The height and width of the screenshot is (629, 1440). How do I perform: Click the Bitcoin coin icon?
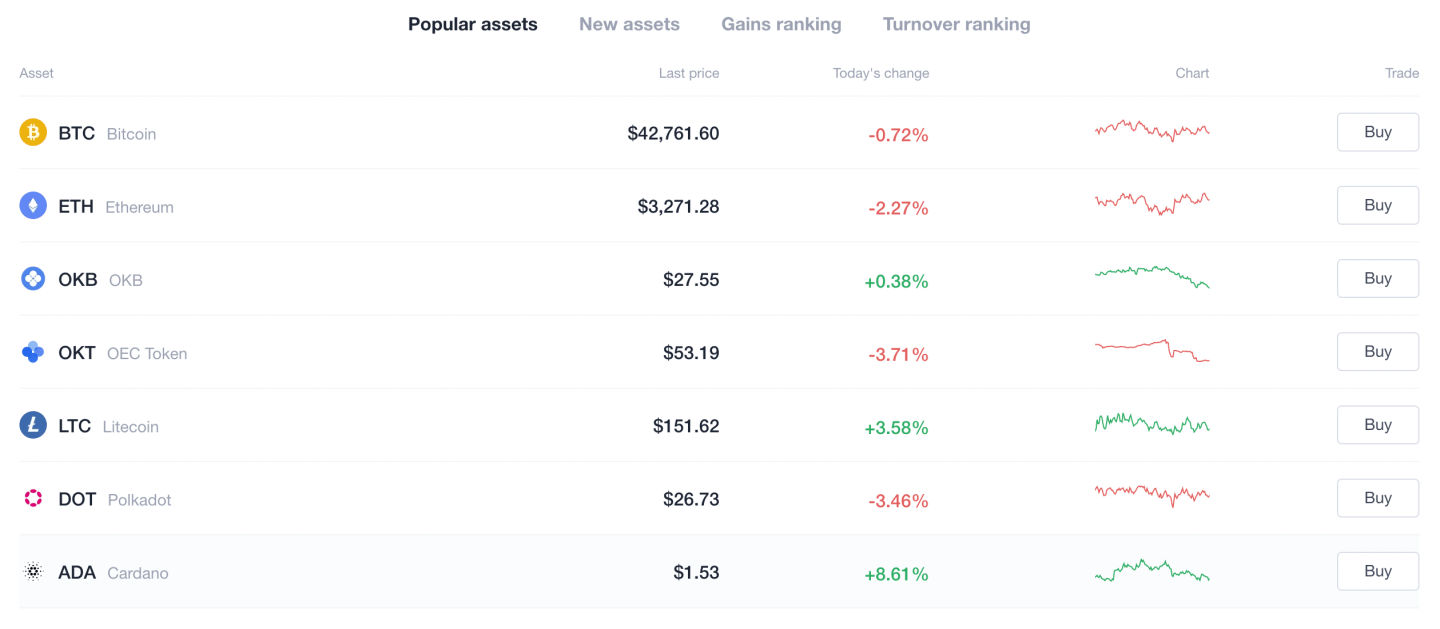click(x=33, y=132)
